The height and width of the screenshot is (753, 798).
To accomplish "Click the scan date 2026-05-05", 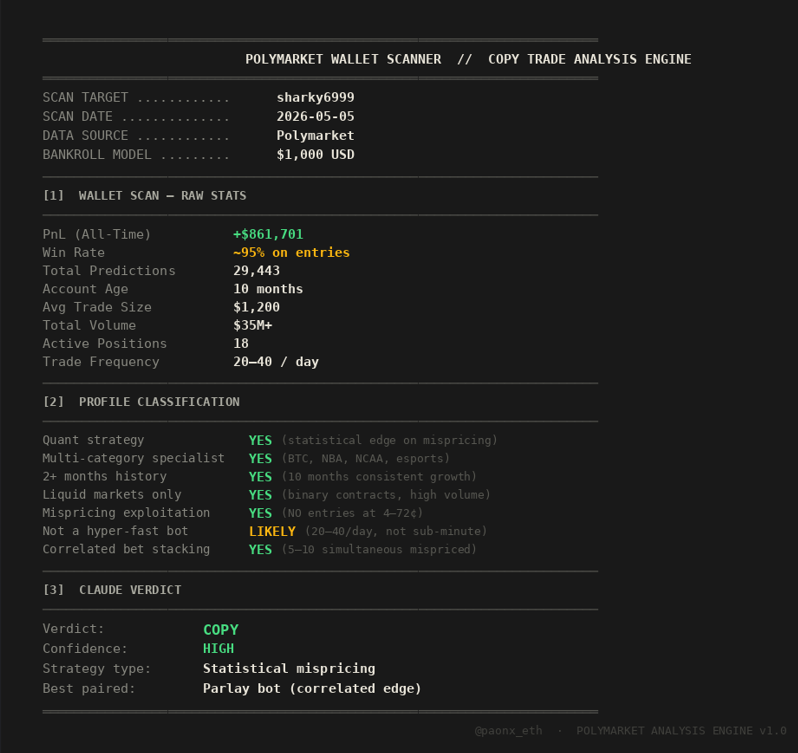I will pyautogui.click(x=315, y=117).
